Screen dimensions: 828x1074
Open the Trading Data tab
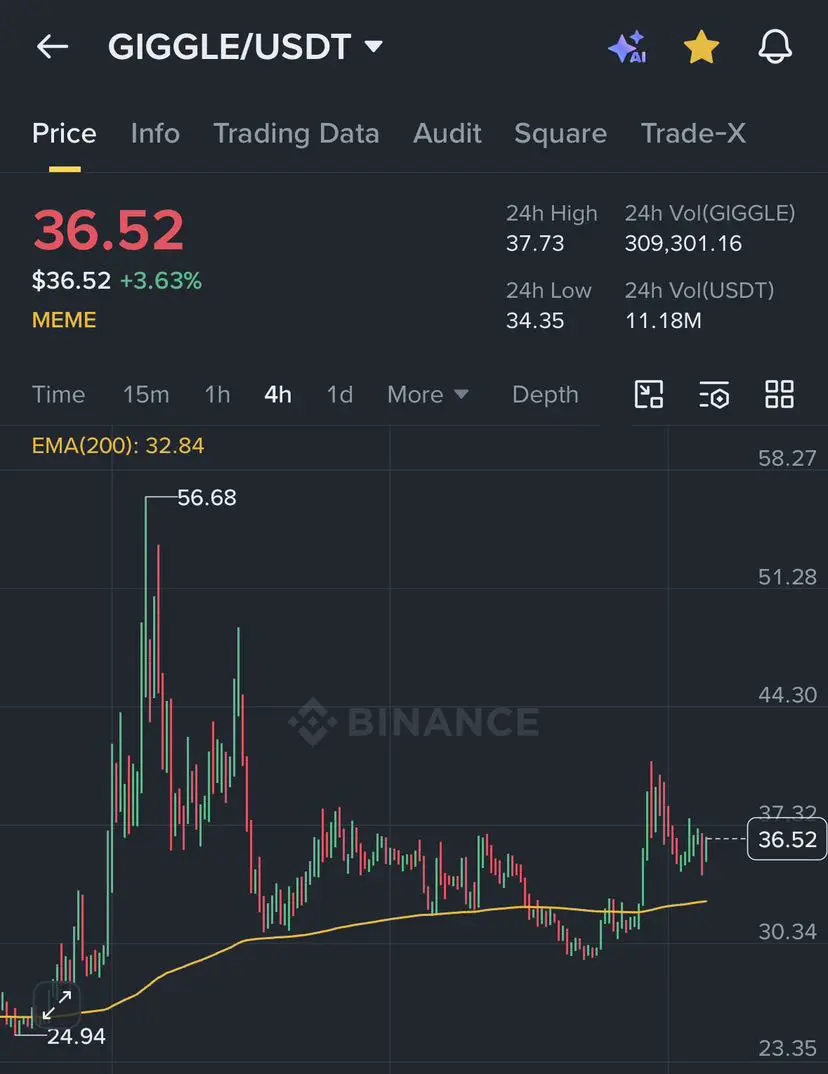tap(296, 134)
